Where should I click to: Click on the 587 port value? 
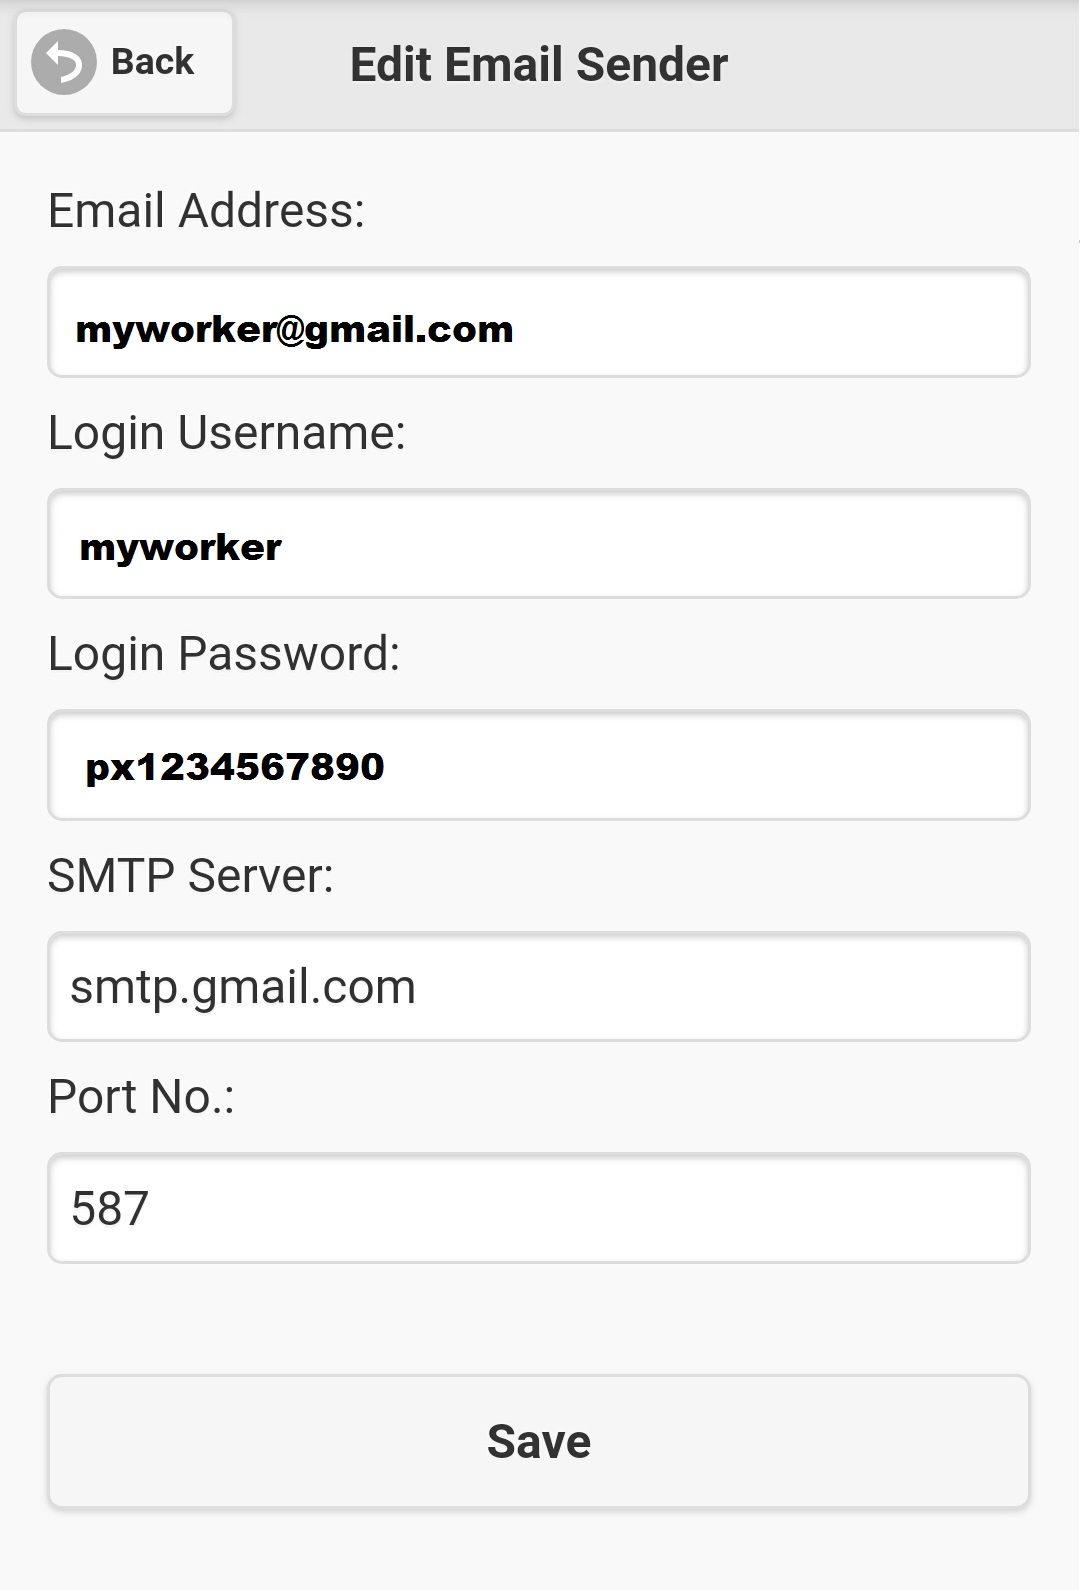[x=110, y=1208]
